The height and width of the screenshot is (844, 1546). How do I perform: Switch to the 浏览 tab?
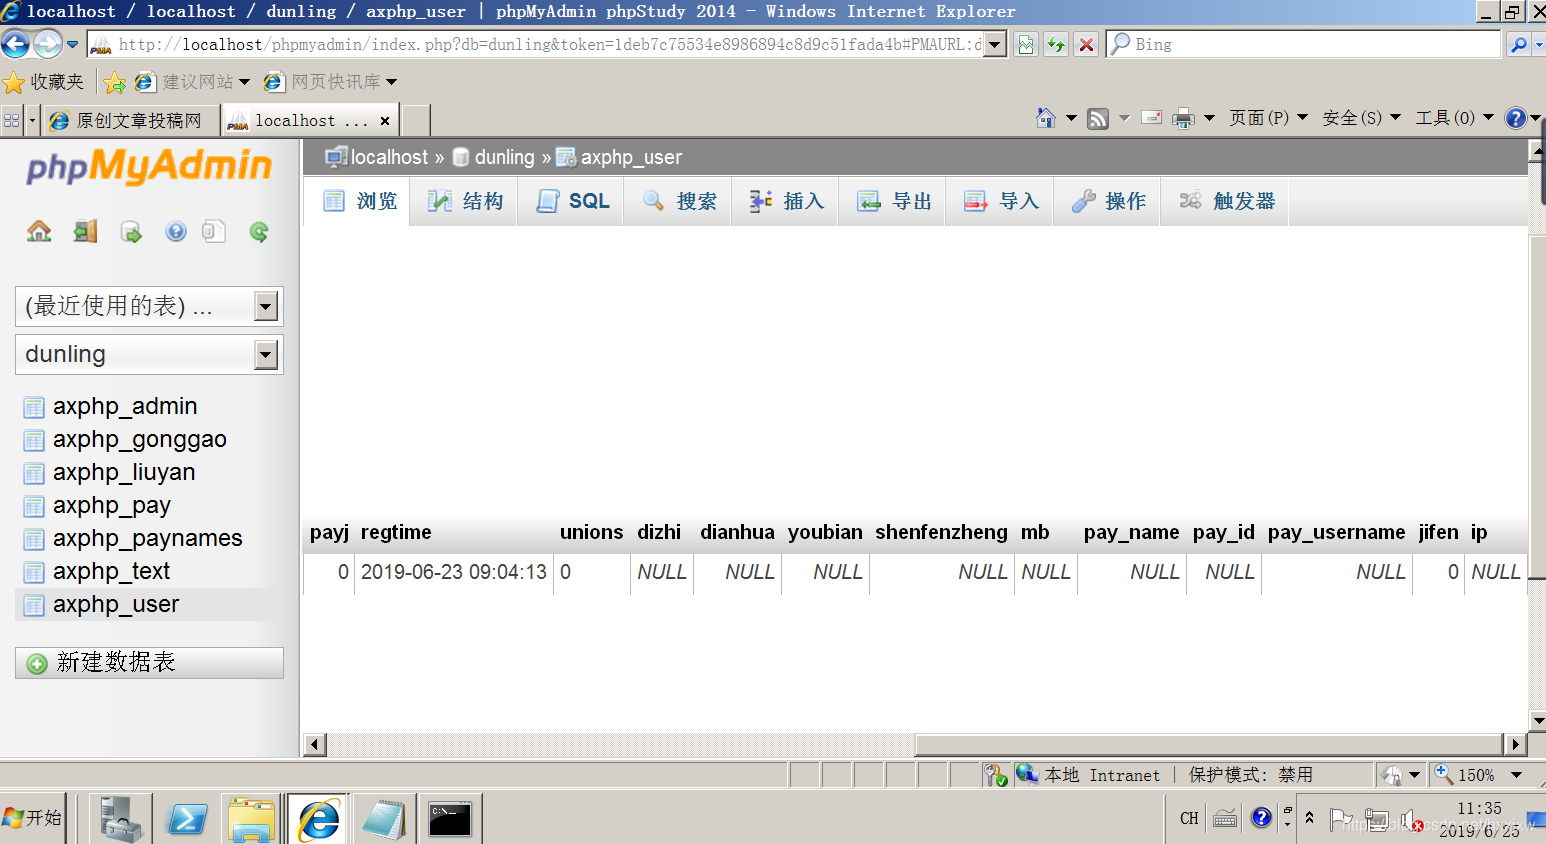pyautogui.click(x=357, y=201)
